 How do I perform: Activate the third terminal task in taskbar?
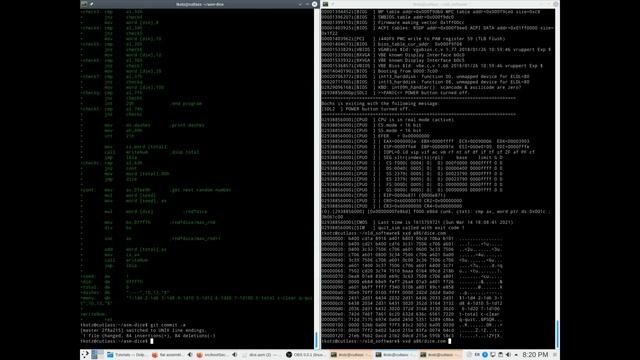(440, 355)
